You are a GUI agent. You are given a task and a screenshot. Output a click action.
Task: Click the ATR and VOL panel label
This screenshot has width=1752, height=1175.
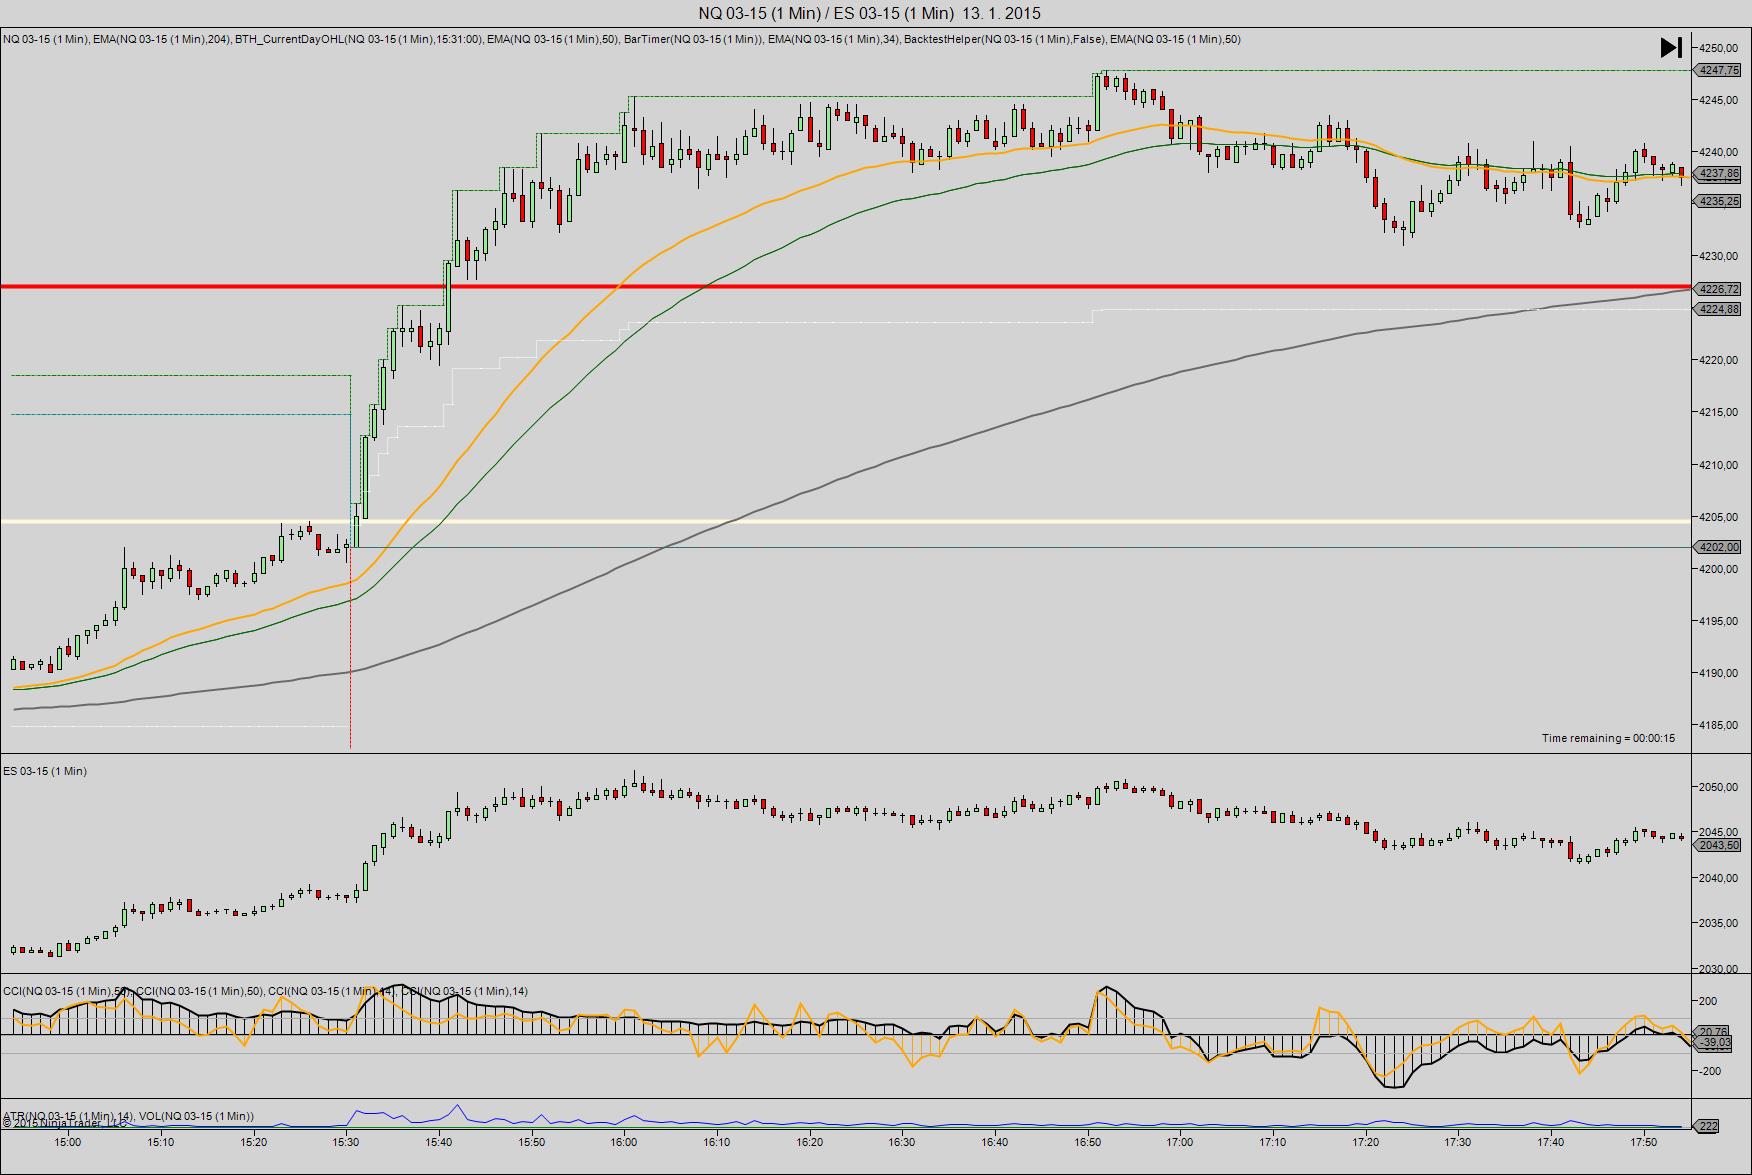pyautogui.click(x=128, y=1116)
